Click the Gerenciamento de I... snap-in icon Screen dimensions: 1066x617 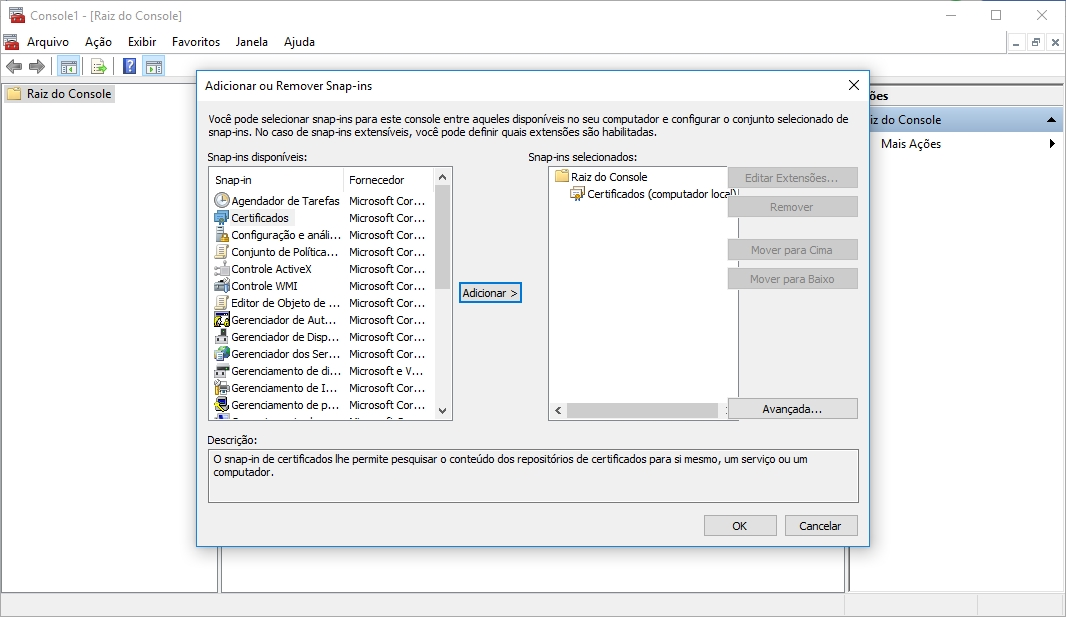[x=222, y=387]
